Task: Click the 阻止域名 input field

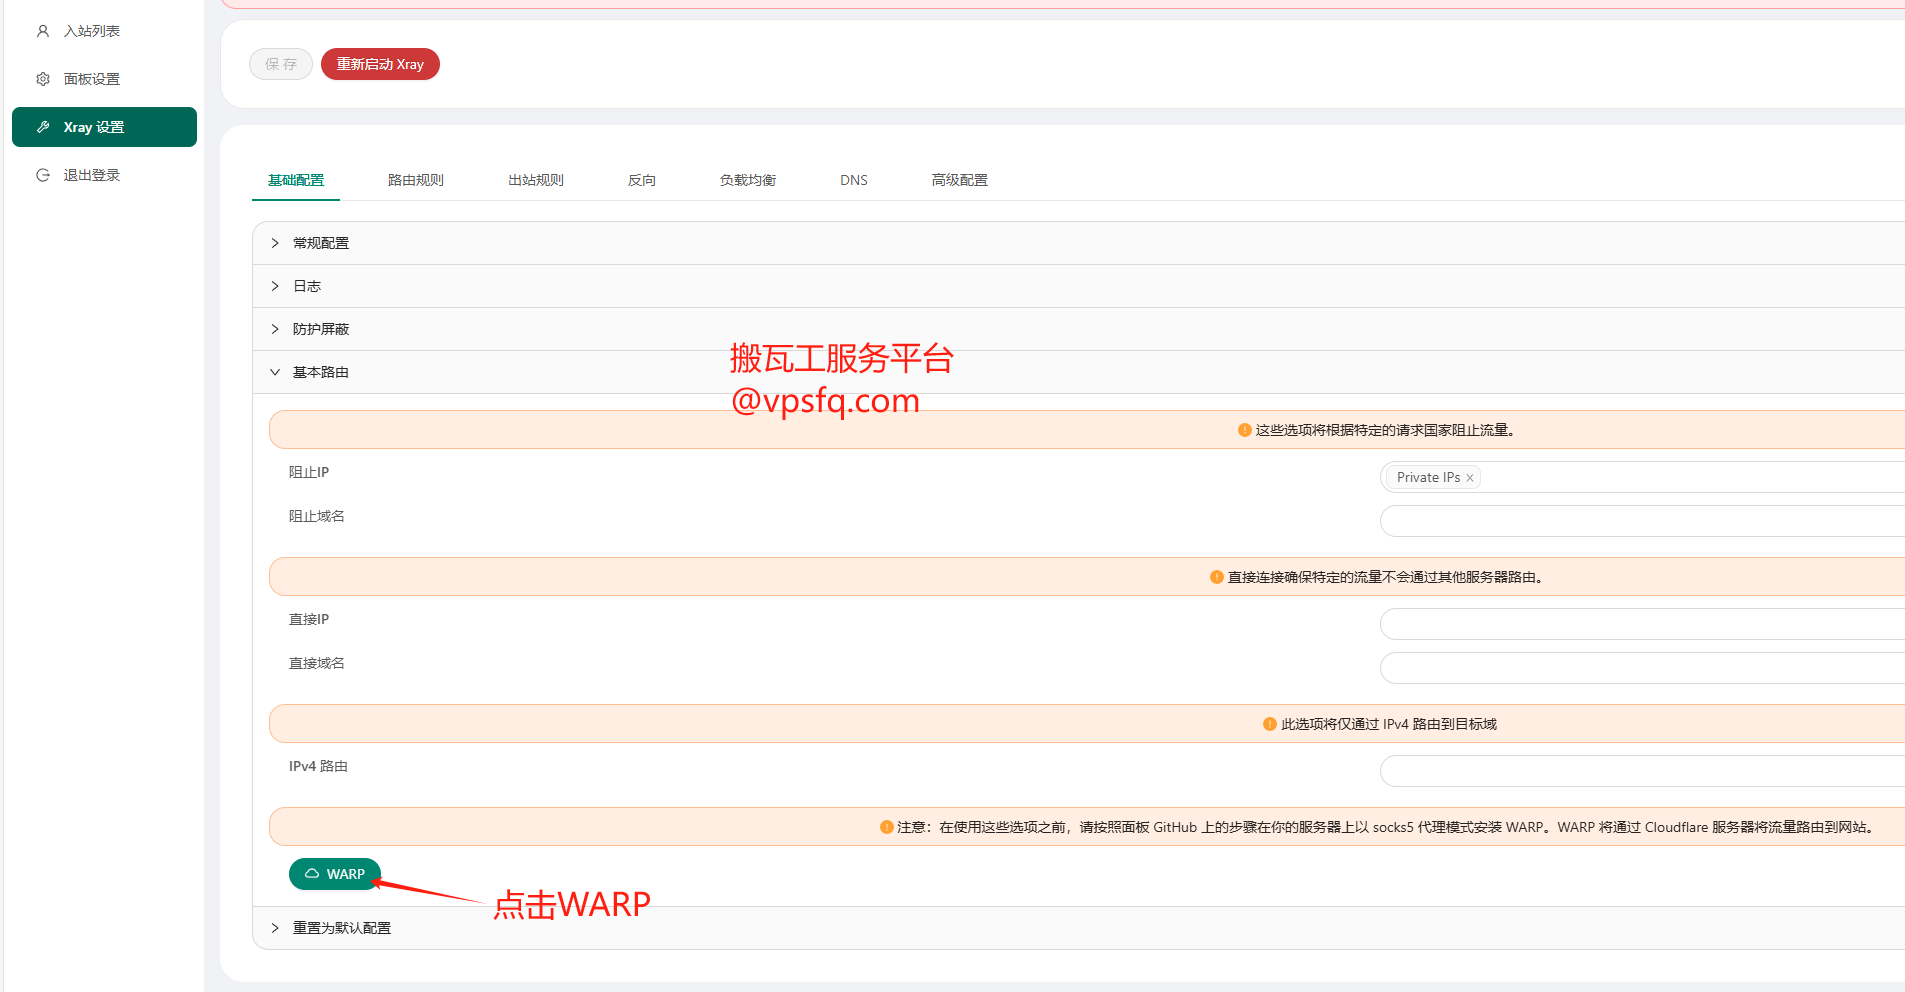Action: point(1640,521)
